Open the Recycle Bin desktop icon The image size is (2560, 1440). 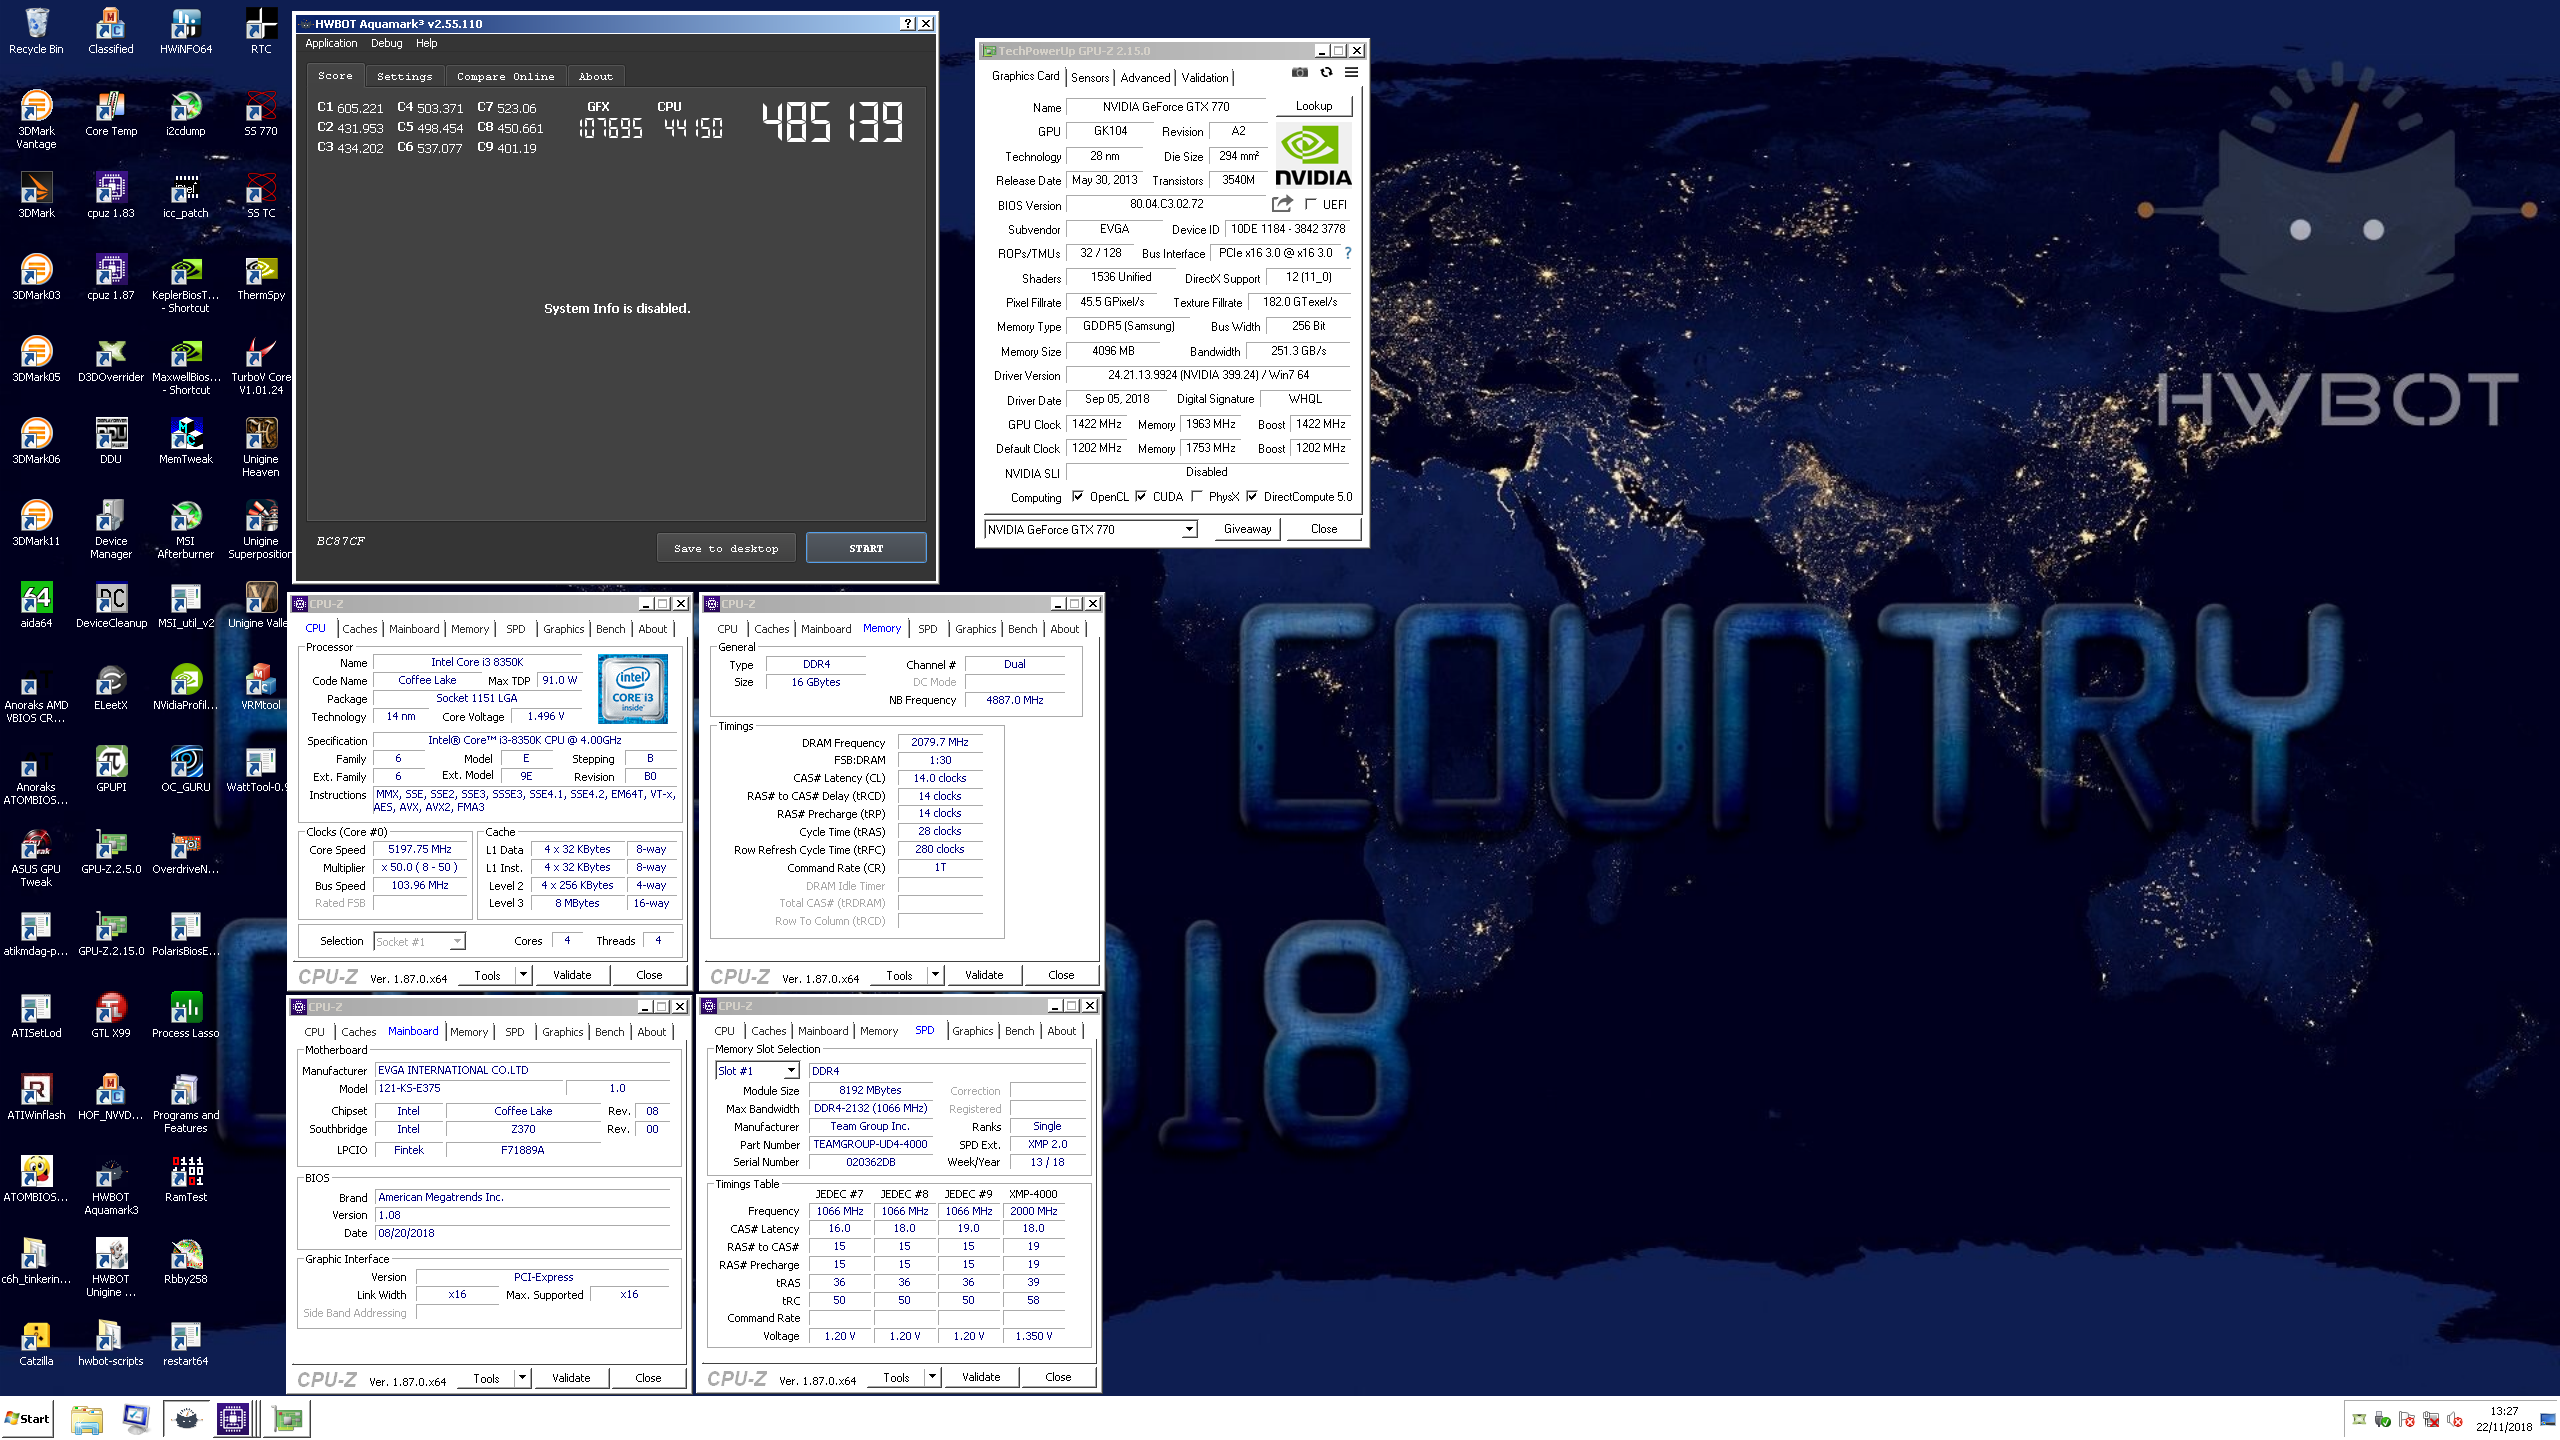tap(36, 30)
